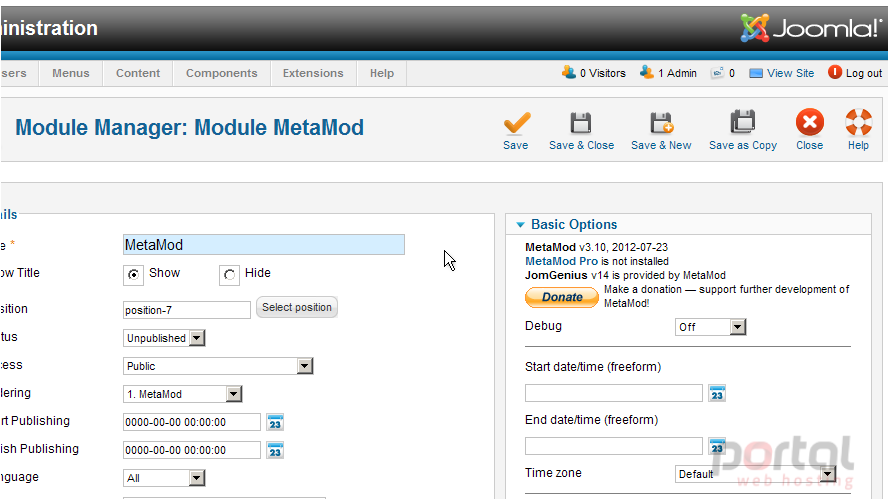Open the Components menu
The image size is (889, 500).
[222, 73]
